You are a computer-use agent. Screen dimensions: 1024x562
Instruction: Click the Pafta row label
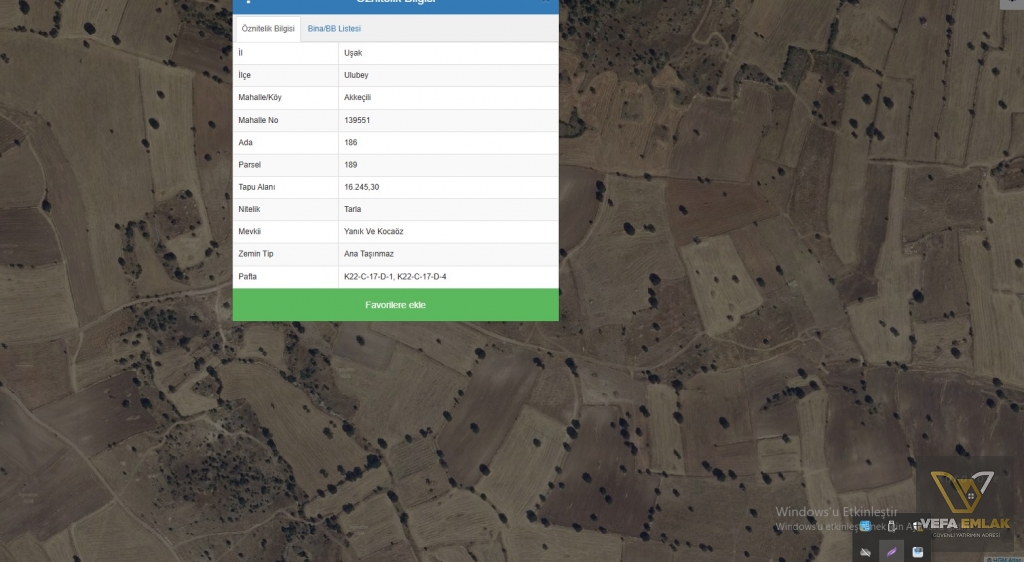[x=248, y=276]
